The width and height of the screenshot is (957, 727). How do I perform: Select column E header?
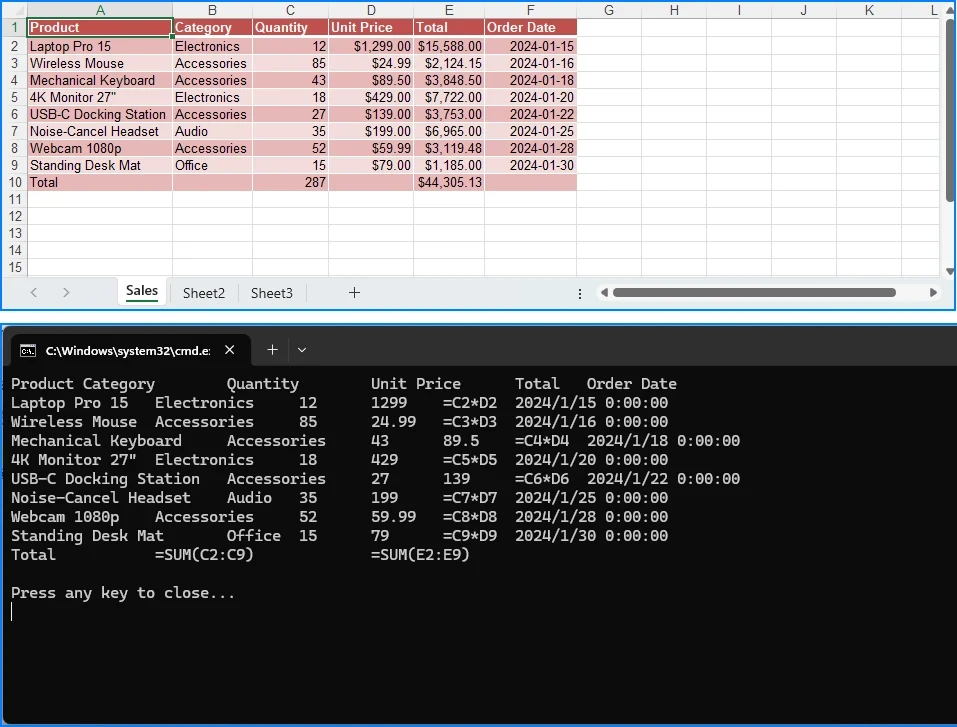pyautogui.click(x=449, y=10)
